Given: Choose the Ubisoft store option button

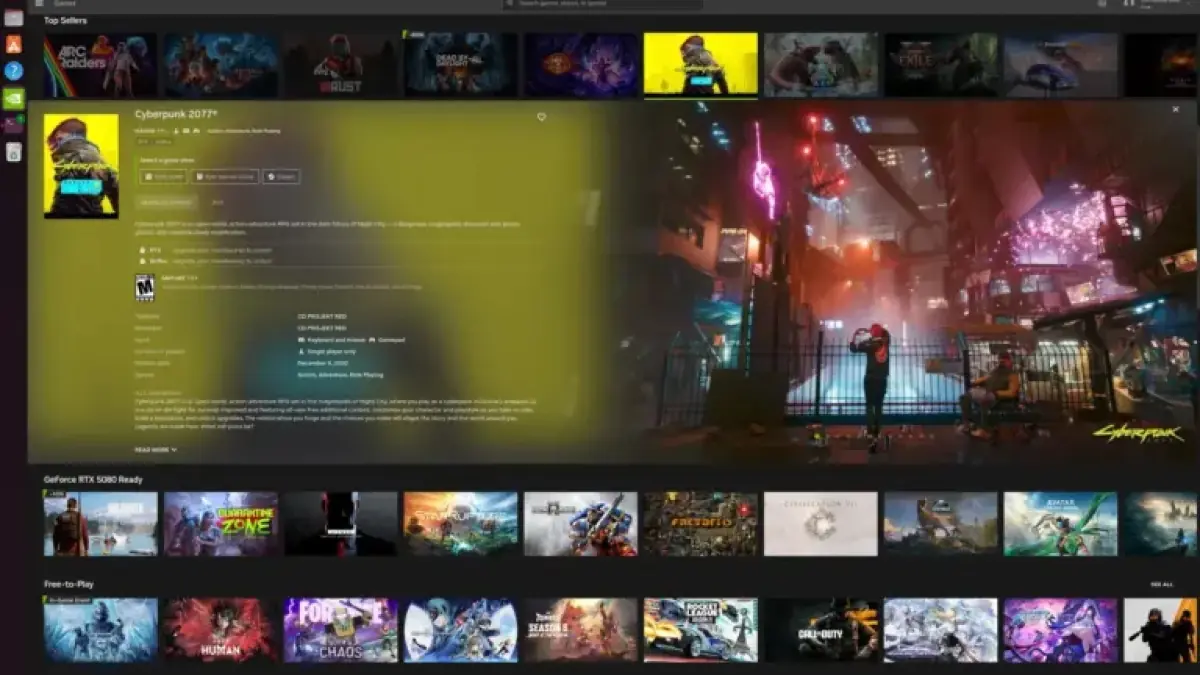Looking at the screenshot, I should coord(281,177).
